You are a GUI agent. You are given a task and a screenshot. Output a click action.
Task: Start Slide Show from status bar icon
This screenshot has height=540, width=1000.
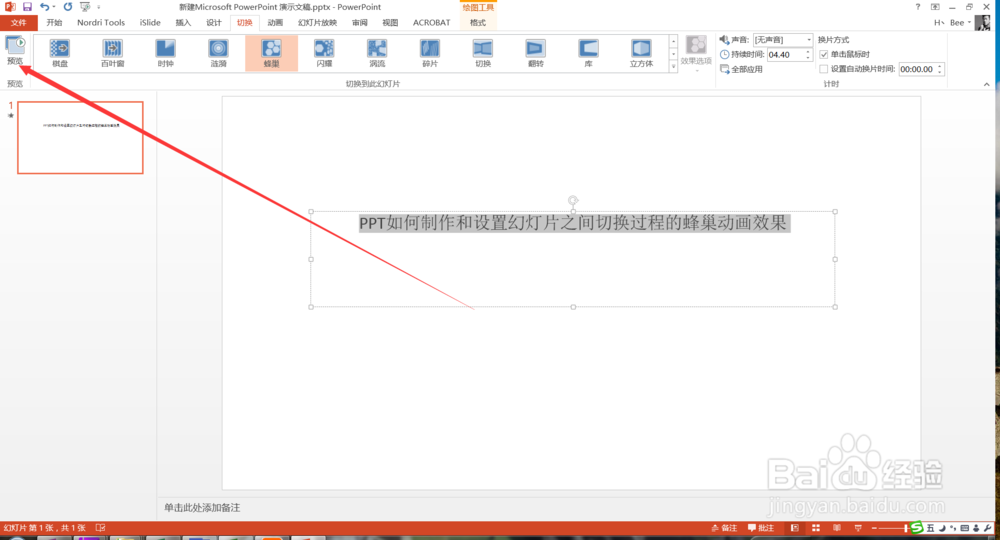pos(858,528)
